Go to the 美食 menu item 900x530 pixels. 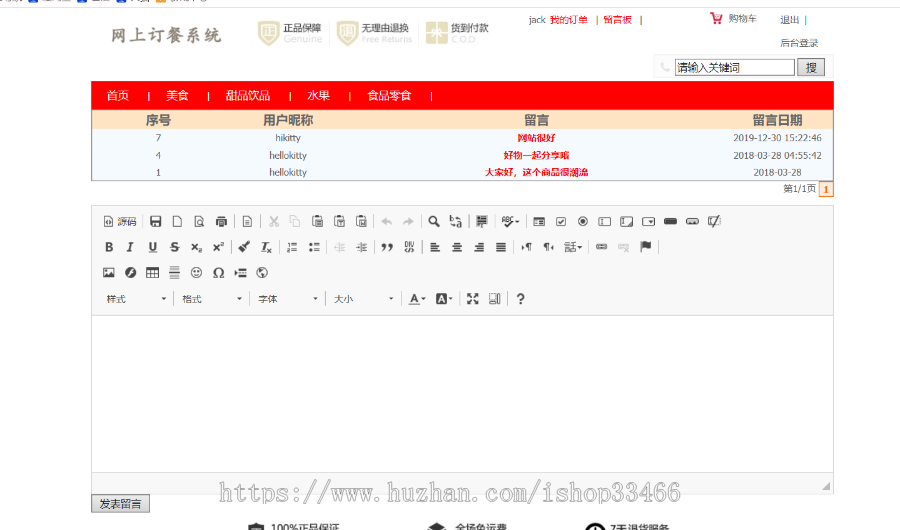pos(177,96)
